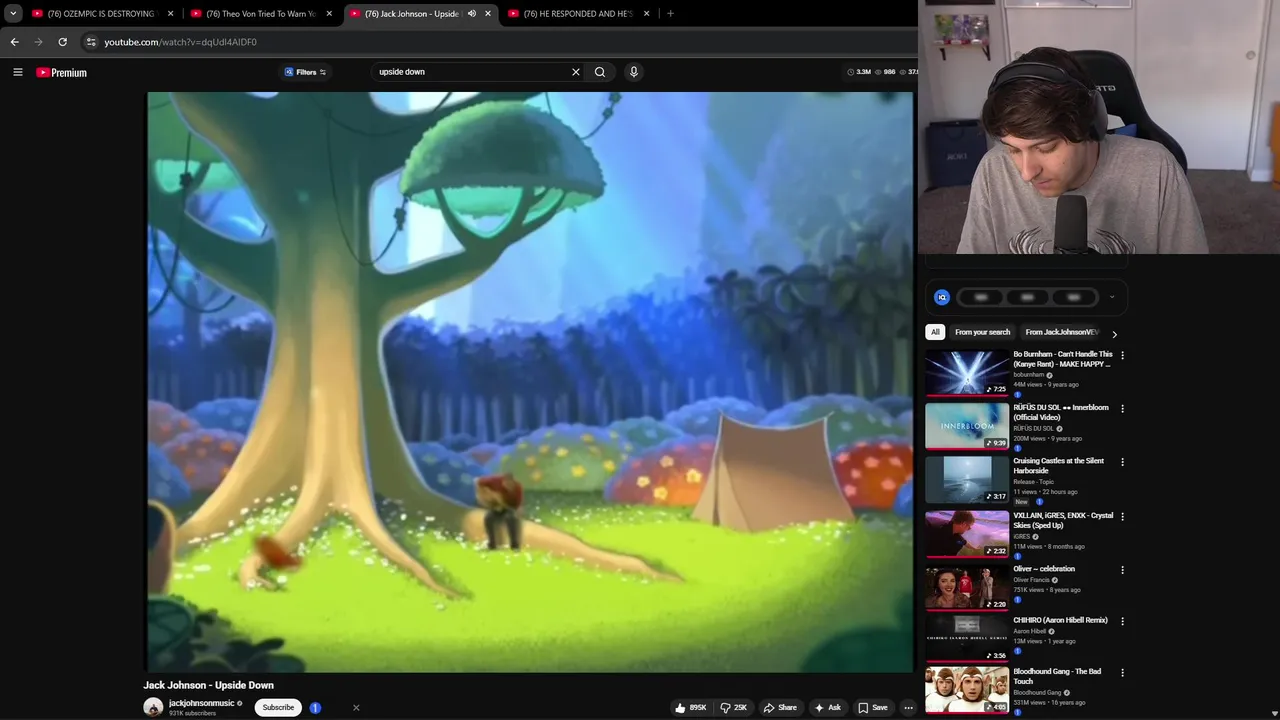Viewport: 1280px width, 720px height.
Task: Switch to the OZEMPIC IS DESTROYING tab
Action: [x=101, y=14]
